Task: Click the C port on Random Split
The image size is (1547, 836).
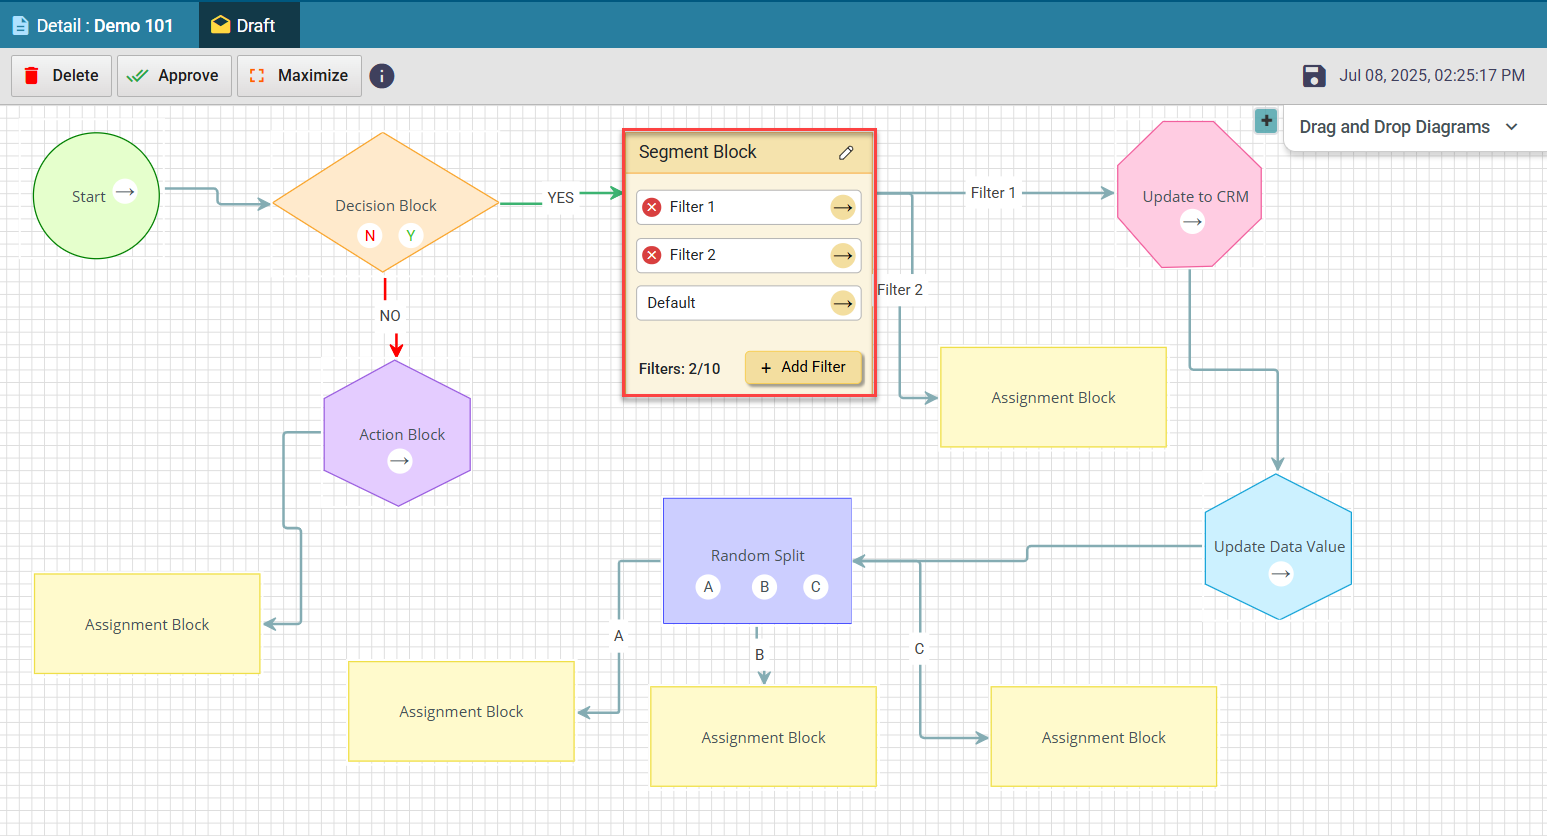Action: [x=815, y=587]
